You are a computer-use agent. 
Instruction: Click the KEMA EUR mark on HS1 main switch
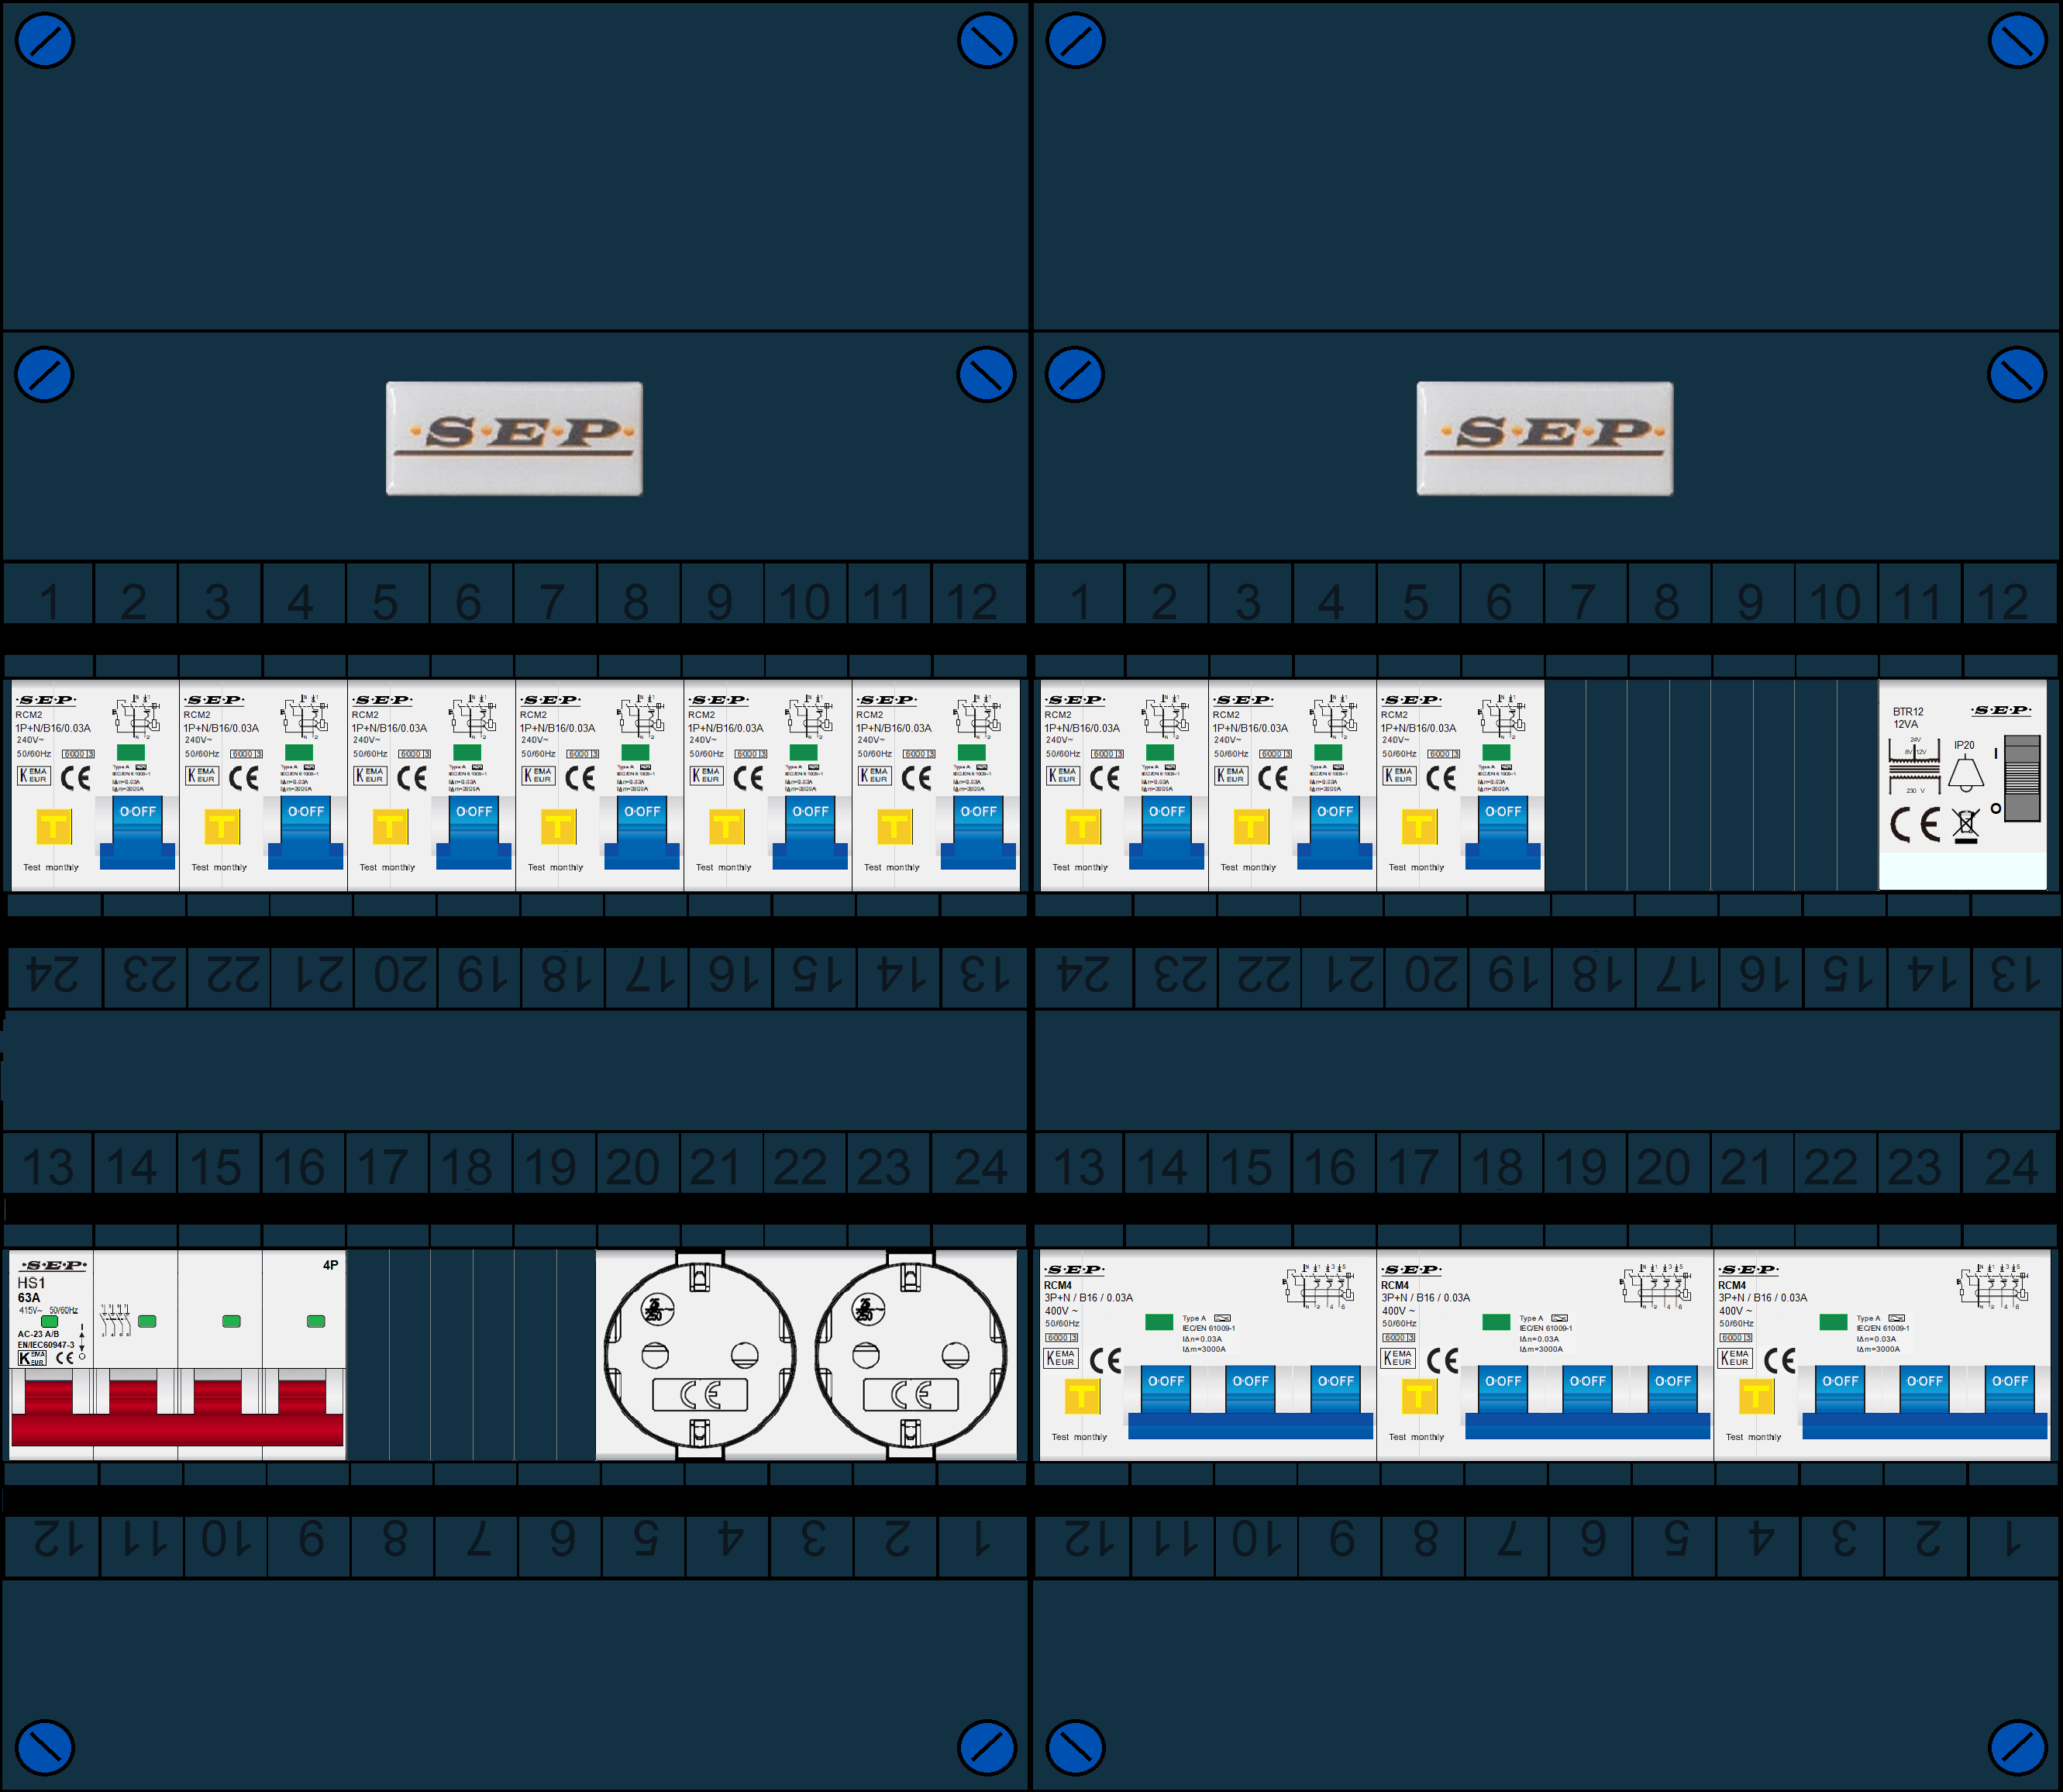(32, 1358)
